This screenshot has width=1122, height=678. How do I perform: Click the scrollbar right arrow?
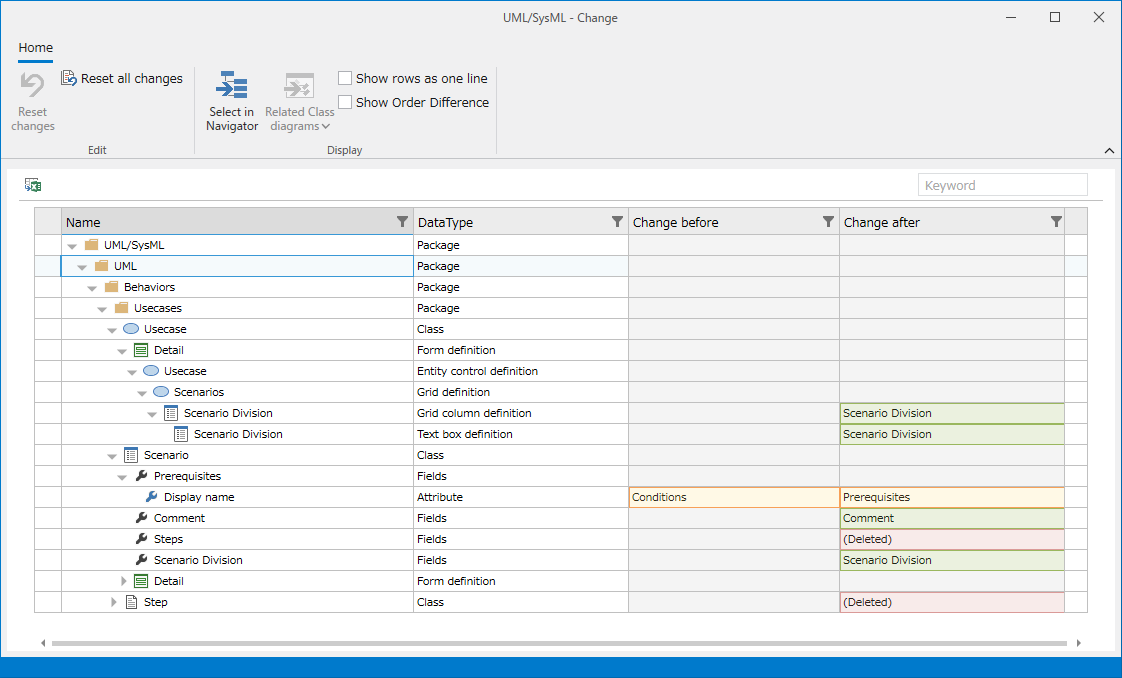[1078, 643]
